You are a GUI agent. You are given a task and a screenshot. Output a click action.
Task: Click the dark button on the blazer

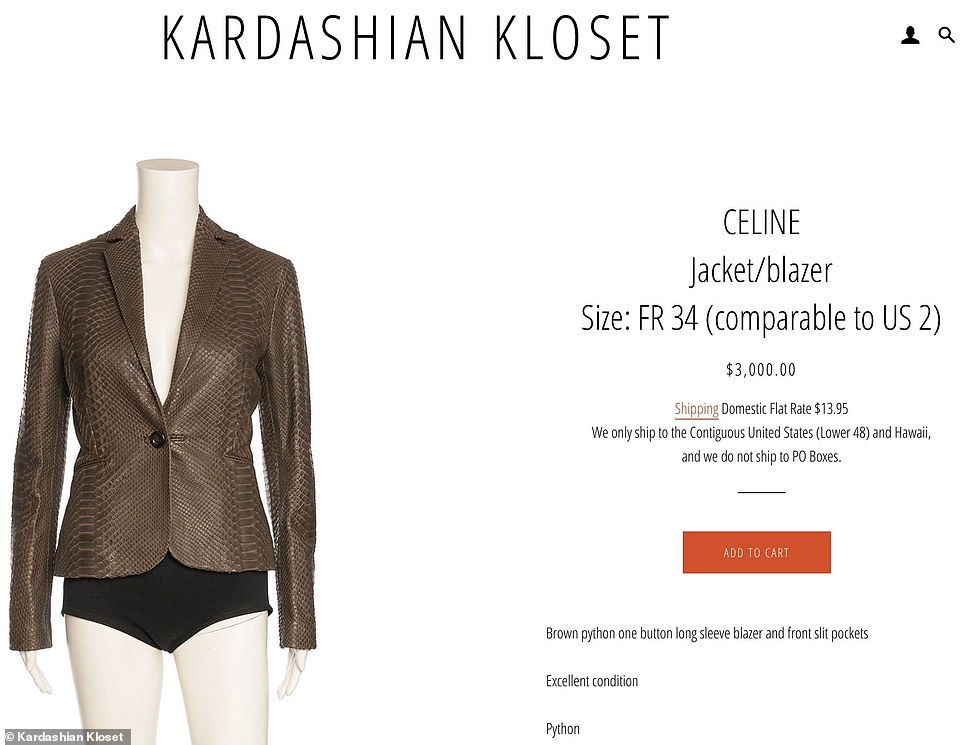155,438
